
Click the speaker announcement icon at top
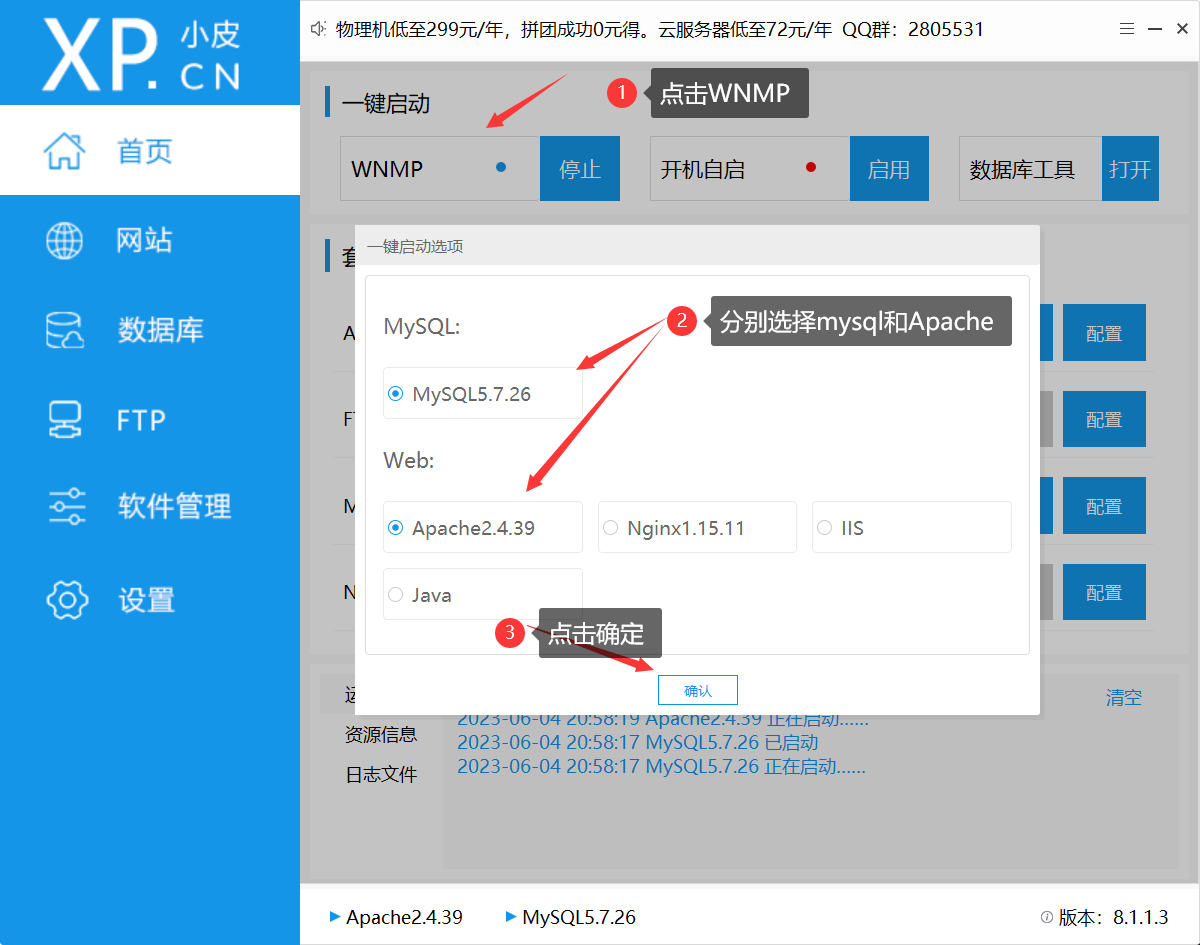[319, 30]
